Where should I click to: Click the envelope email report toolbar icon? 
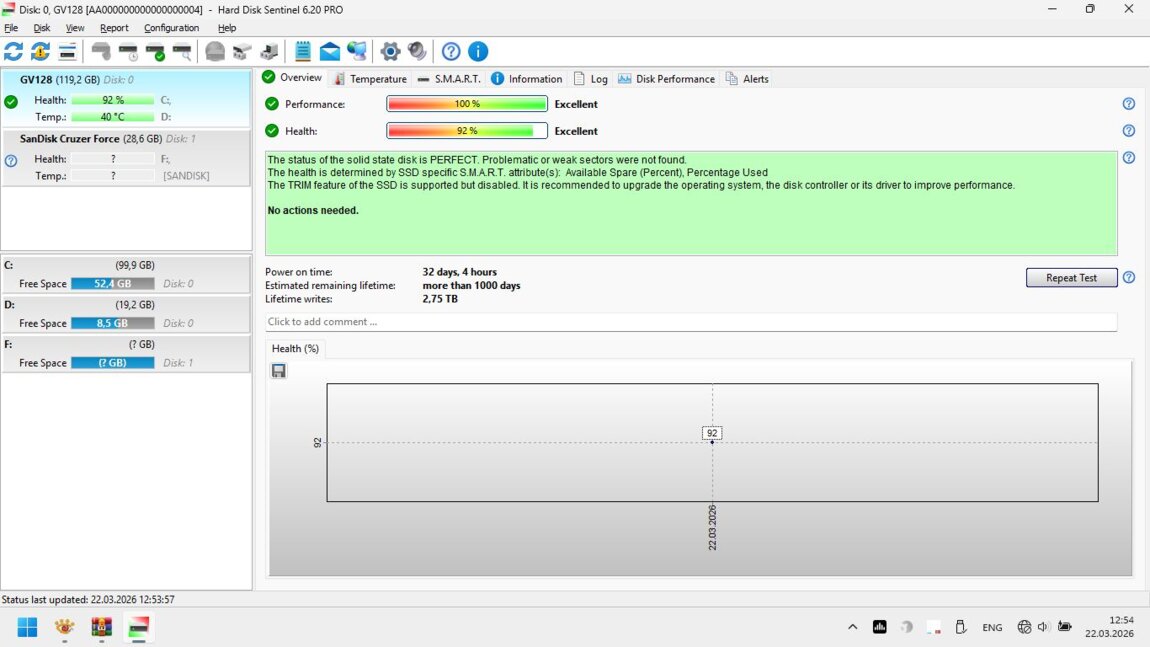point(329,51)
